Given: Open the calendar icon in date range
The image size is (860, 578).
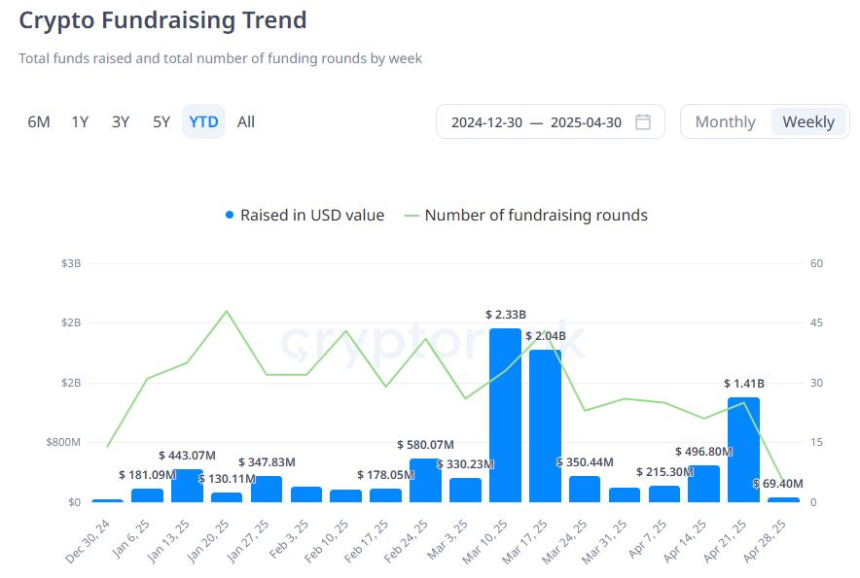Looking at the screenshot, I should [643, 122].
